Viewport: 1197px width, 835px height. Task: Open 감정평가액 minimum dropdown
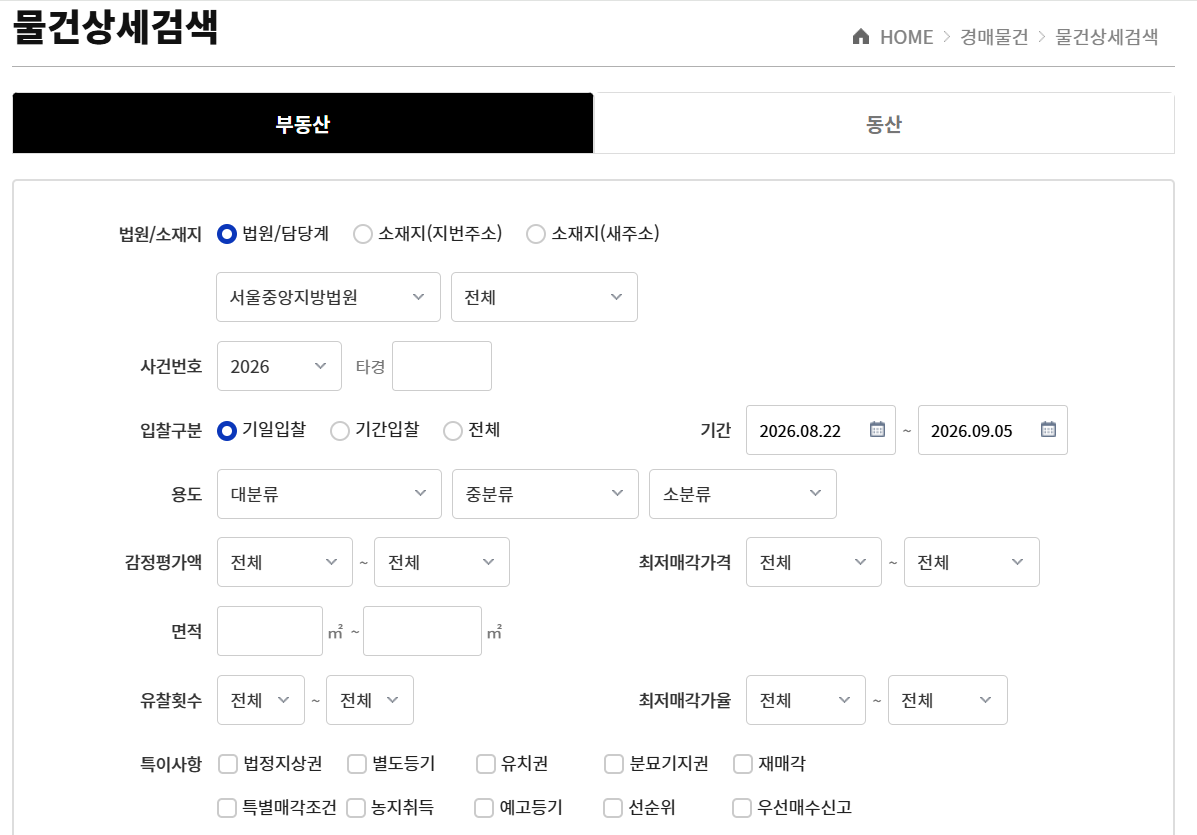click(285, 562)
